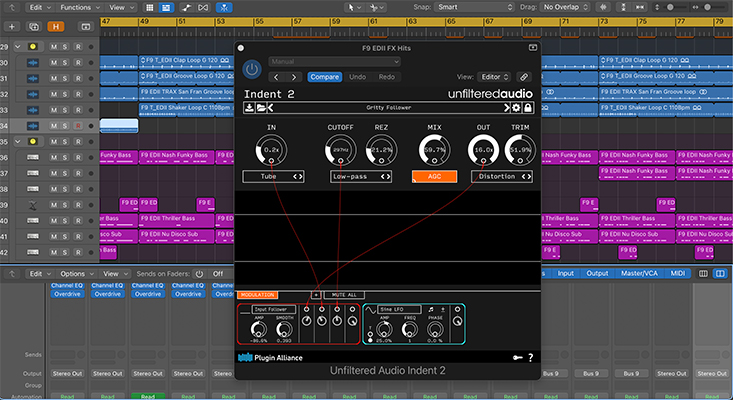Switch mixer to Output tab
This screenshot has height=400, width=733.
point(597,273)
